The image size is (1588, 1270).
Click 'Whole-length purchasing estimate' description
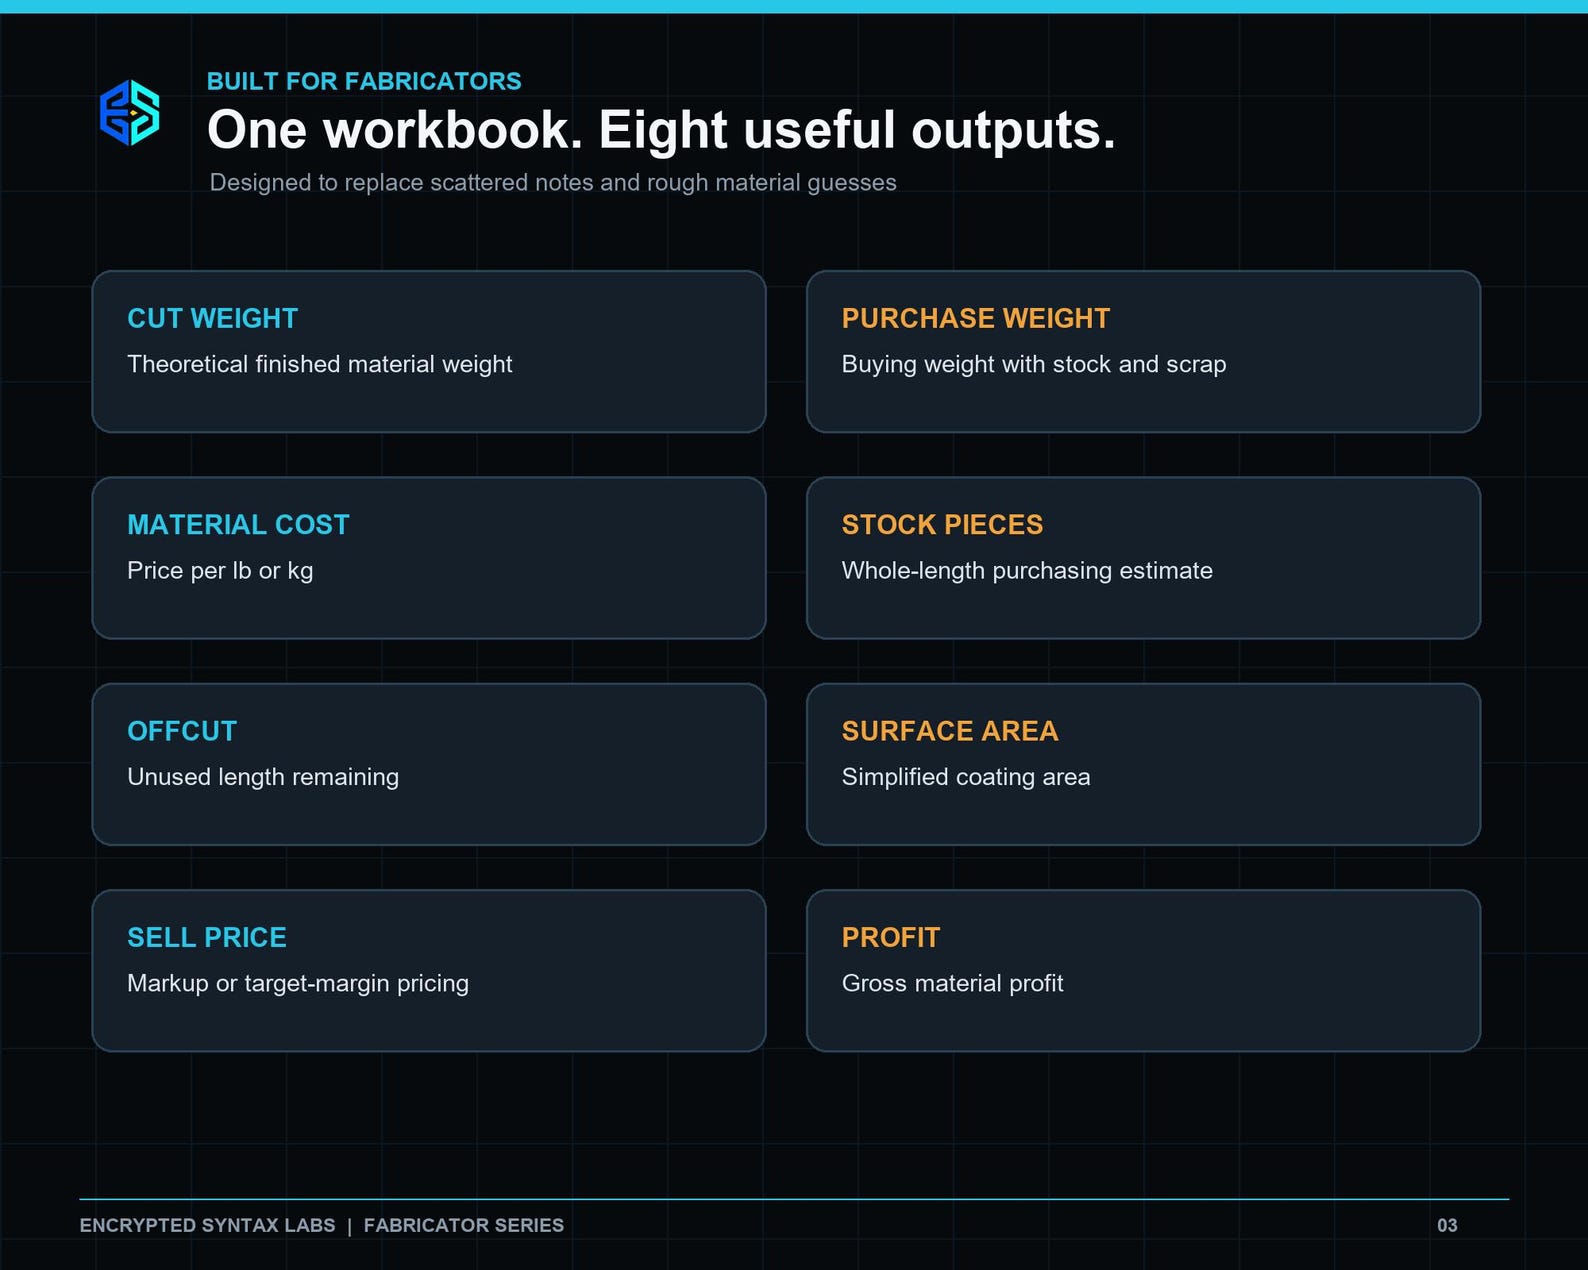pyautogui.click(x=1027, y=571)
